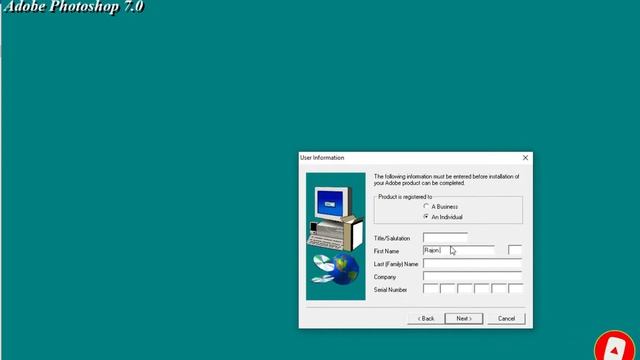Viewport: 640px width, 360px height.
Task: Click the Title/Salutation input field
Action: click(445, 238)
